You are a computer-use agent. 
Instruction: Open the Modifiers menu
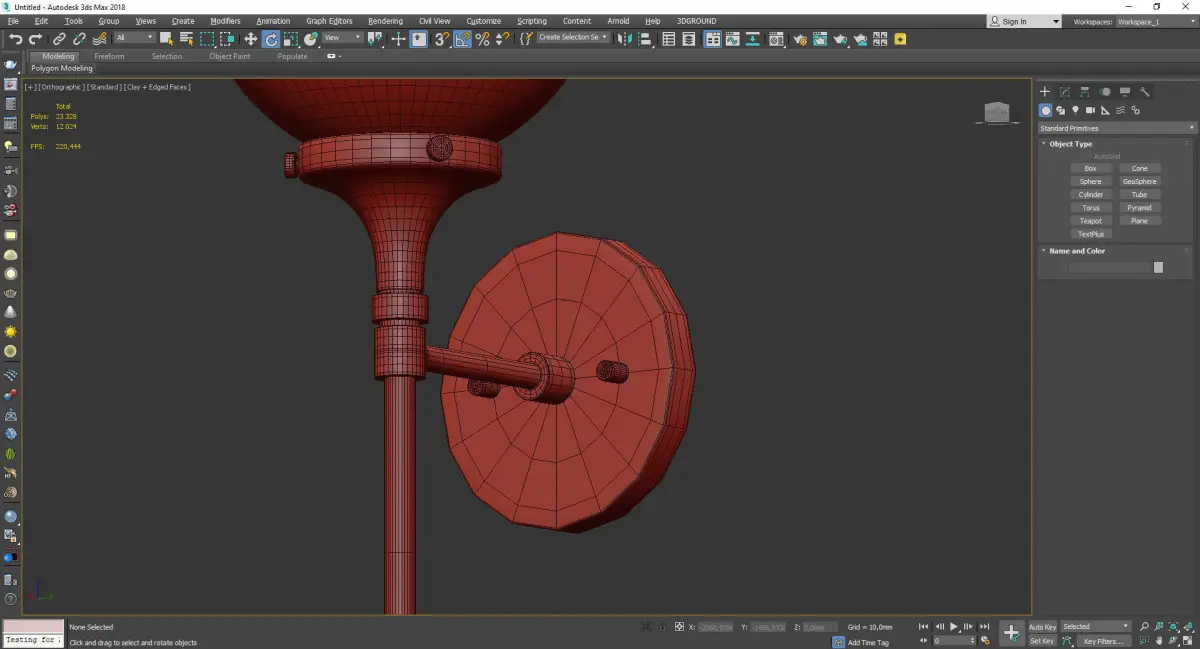225,21
